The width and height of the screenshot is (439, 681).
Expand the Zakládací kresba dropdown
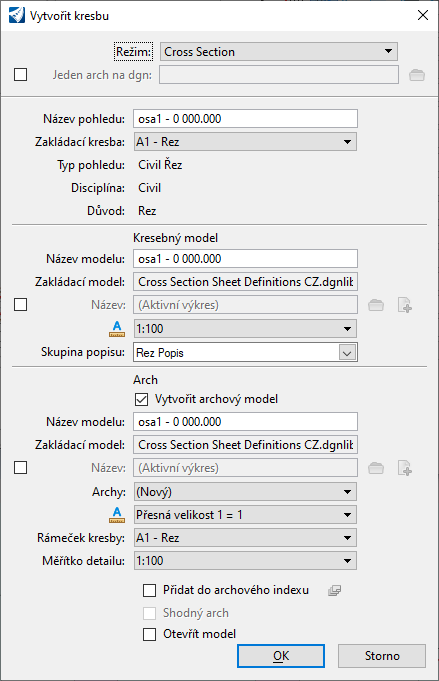[245, 142]
